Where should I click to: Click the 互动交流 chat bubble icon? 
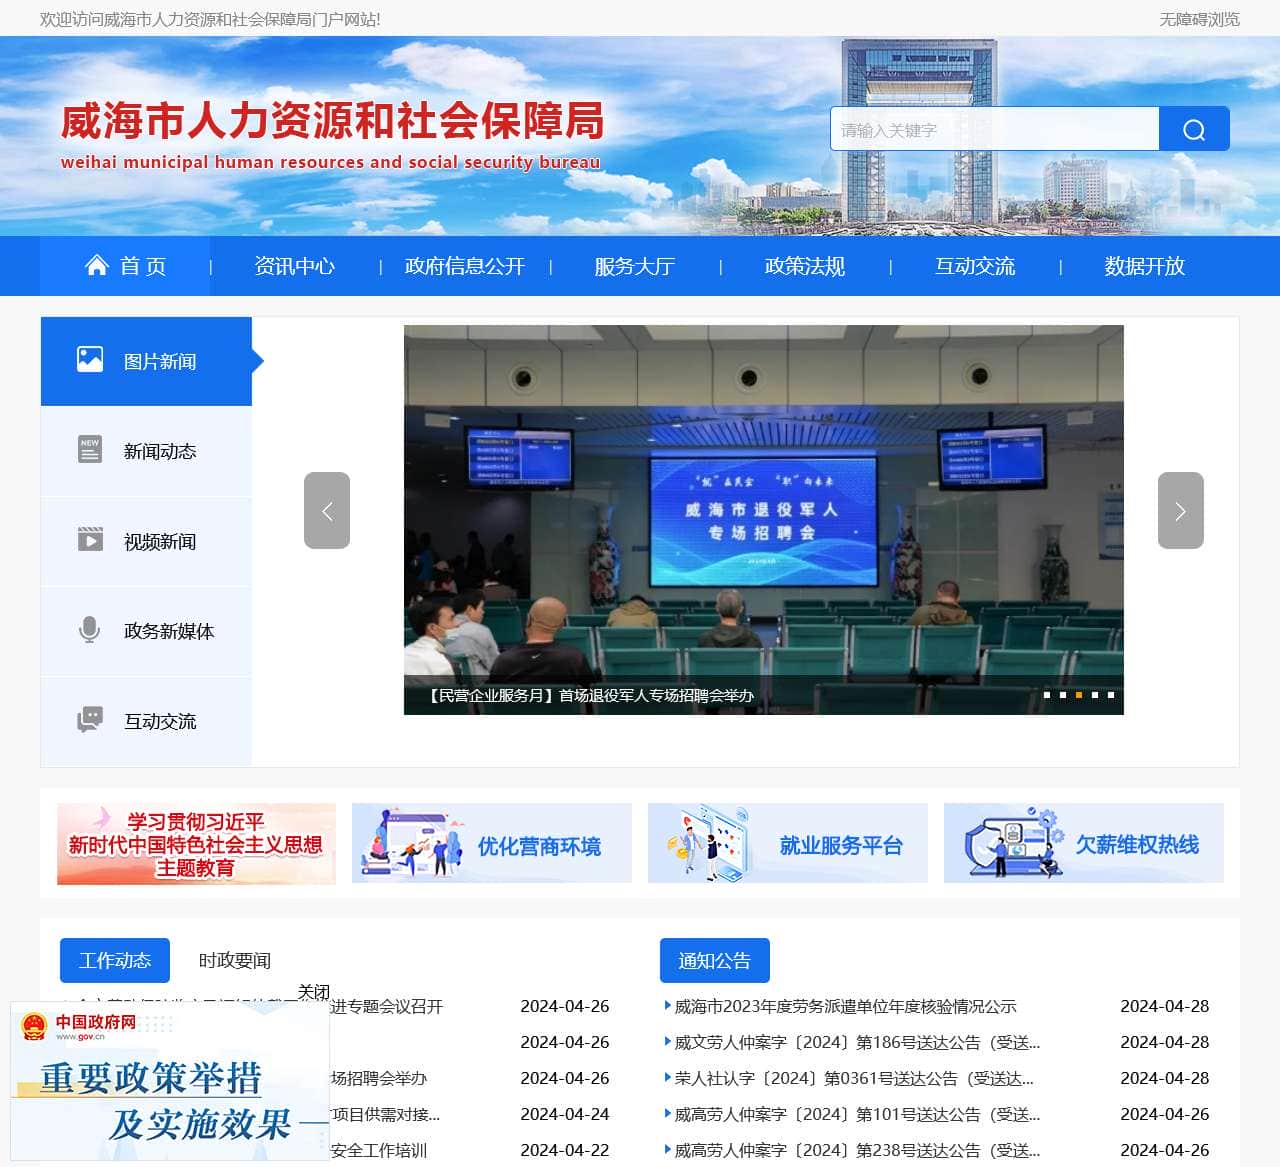(x=90, y=719)
